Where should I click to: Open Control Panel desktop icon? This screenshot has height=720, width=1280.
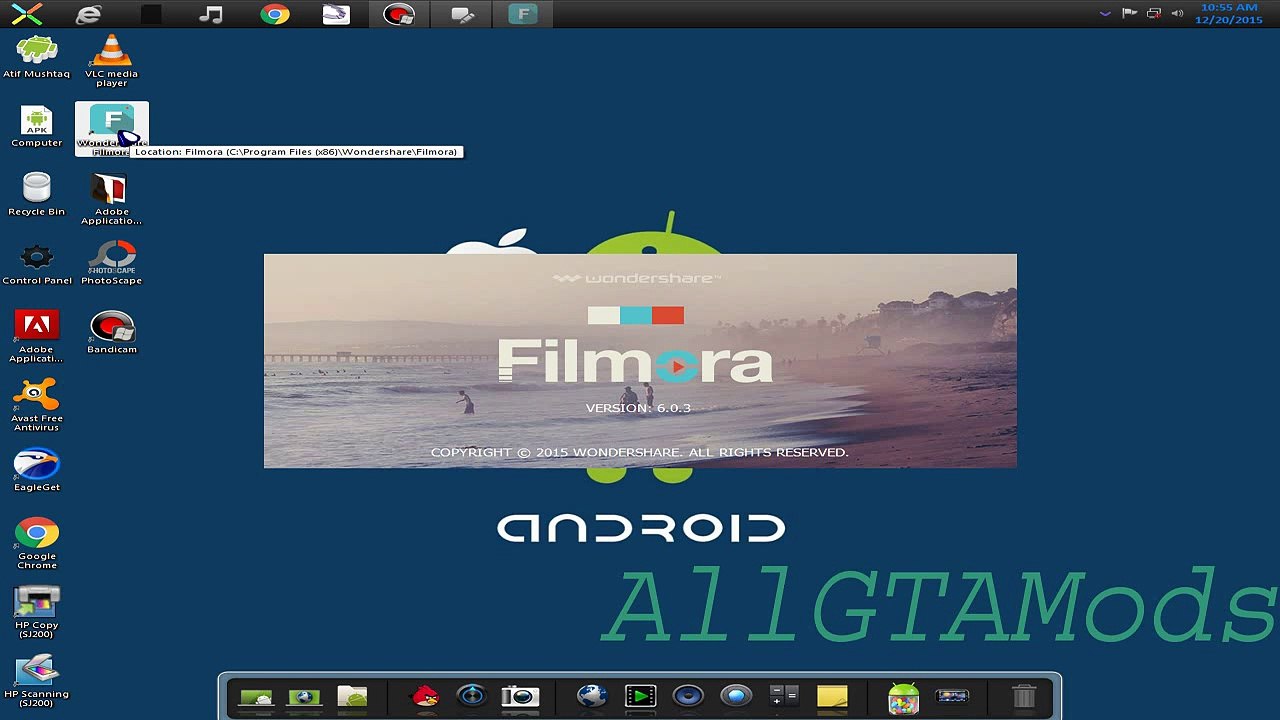37,264
